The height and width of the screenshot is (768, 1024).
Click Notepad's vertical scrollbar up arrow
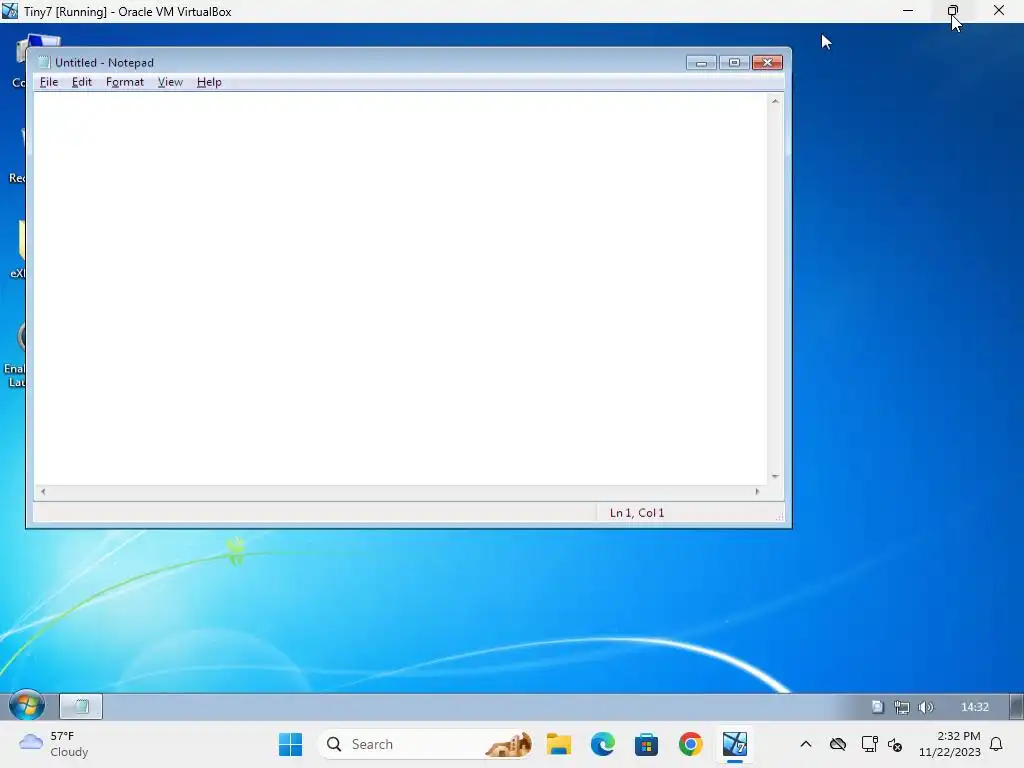(775, 101)
